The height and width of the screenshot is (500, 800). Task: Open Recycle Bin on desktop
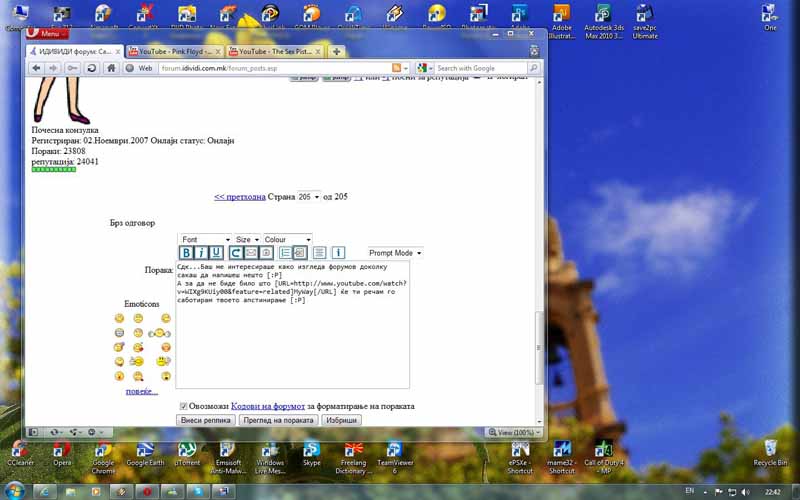pyautogui.click(x=770, y=454)
